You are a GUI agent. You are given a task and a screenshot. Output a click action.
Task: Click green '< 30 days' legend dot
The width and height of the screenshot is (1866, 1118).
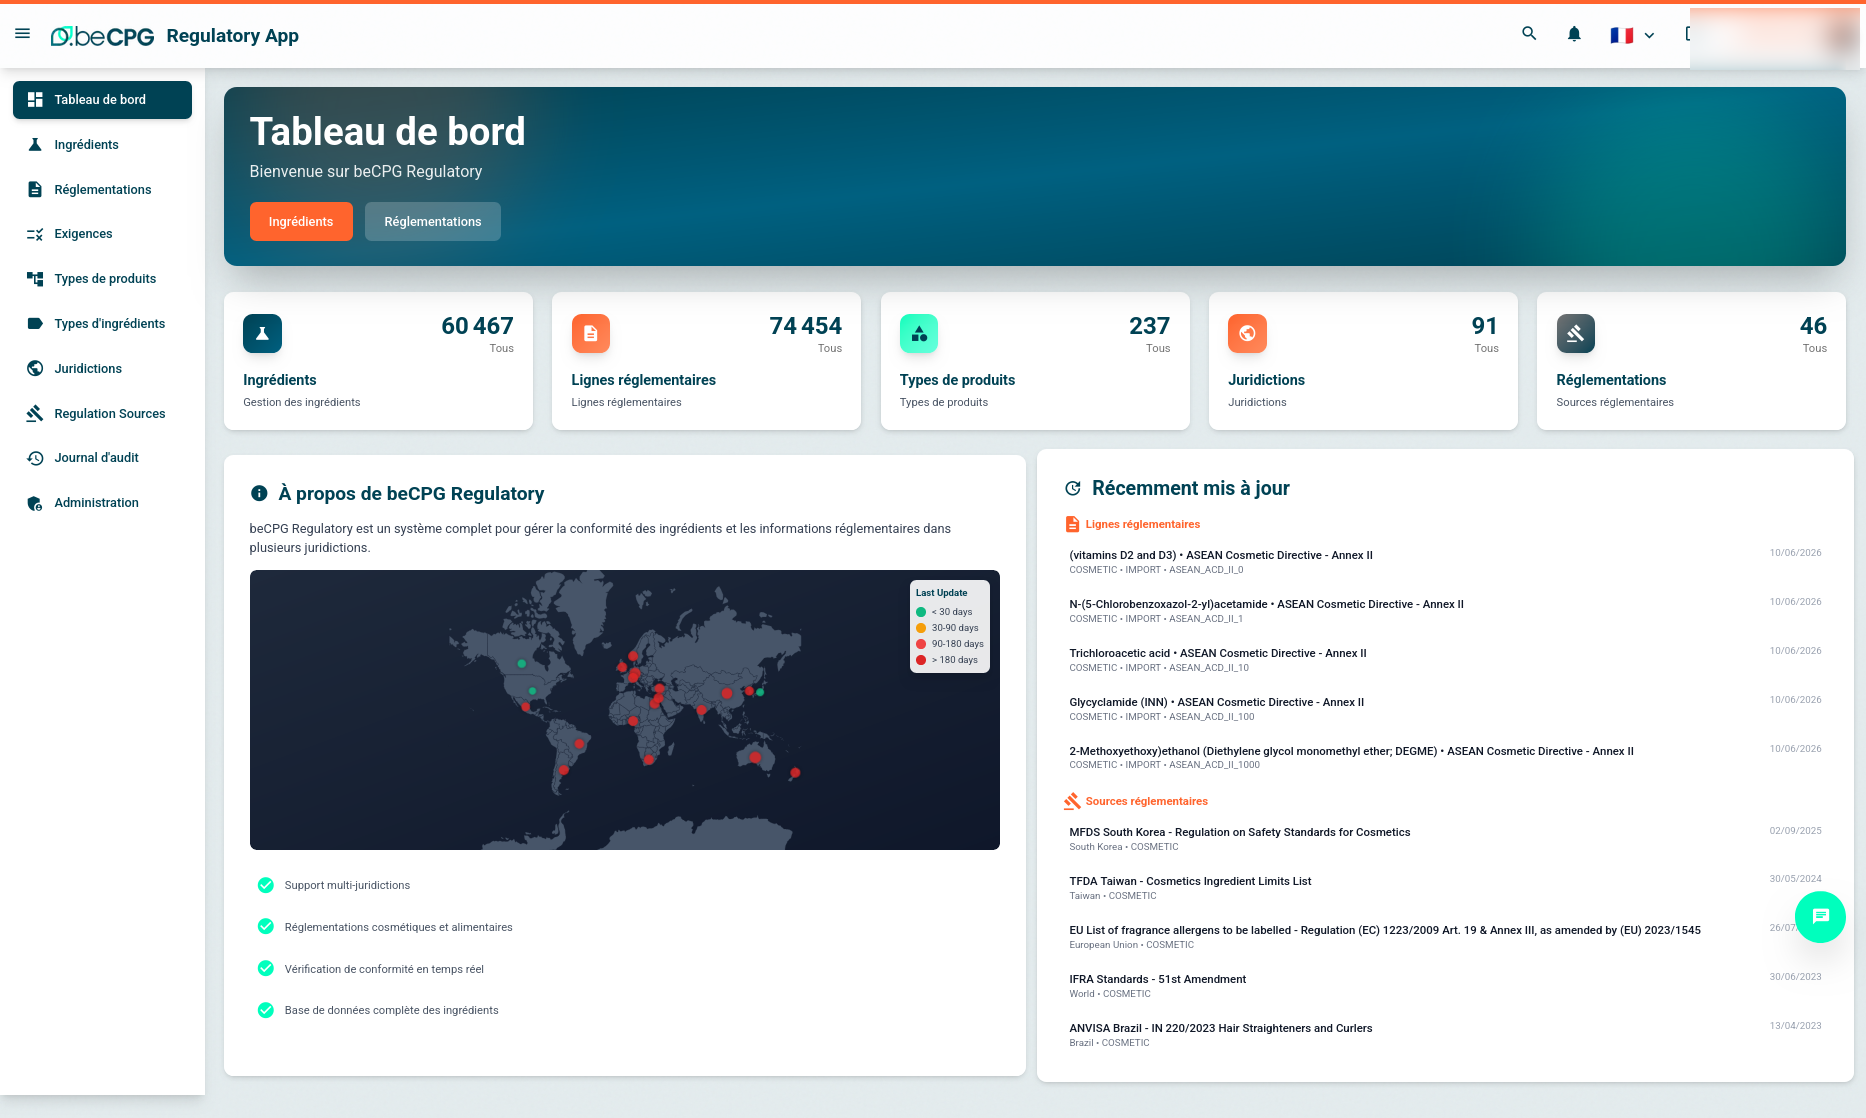tap(921, 612)
